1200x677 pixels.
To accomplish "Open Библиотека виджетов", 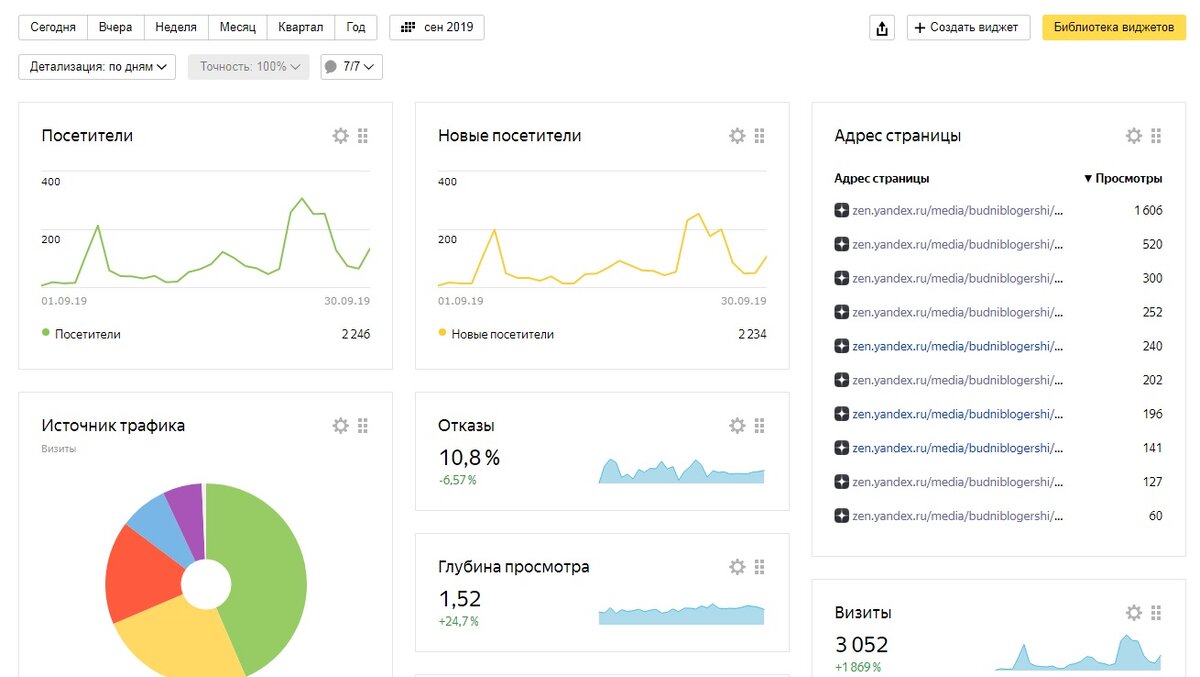I will (1114, 28).
